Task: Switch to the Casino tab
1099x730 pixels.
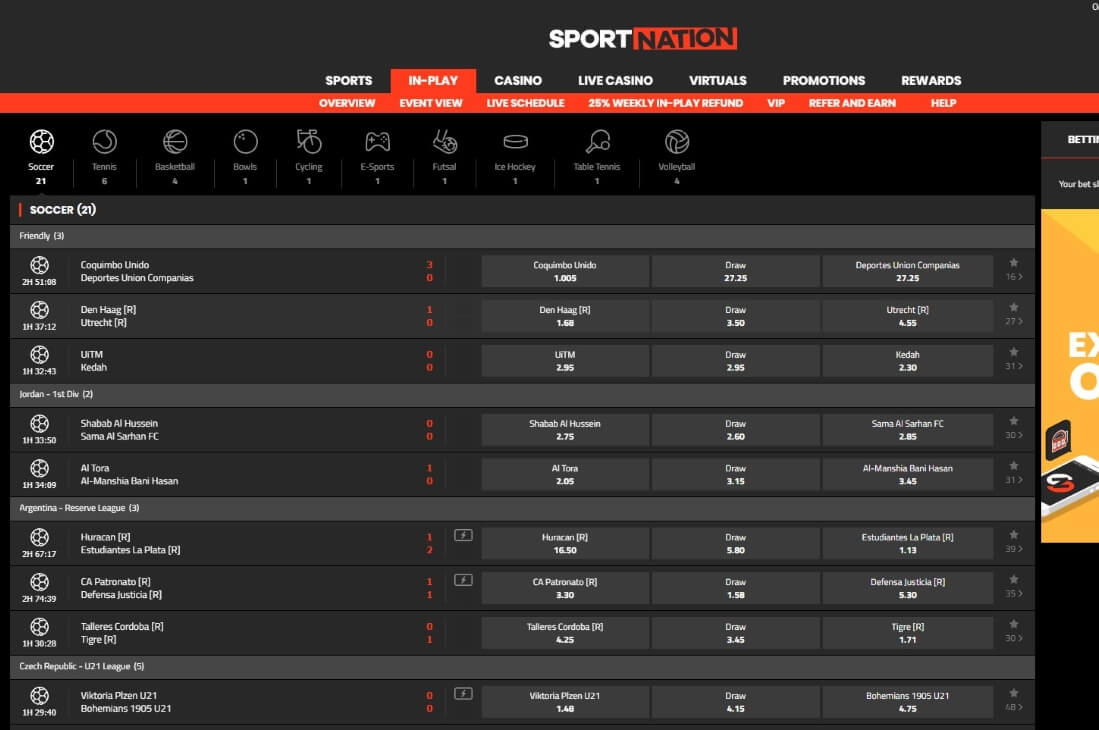Action: click(518, 81)
